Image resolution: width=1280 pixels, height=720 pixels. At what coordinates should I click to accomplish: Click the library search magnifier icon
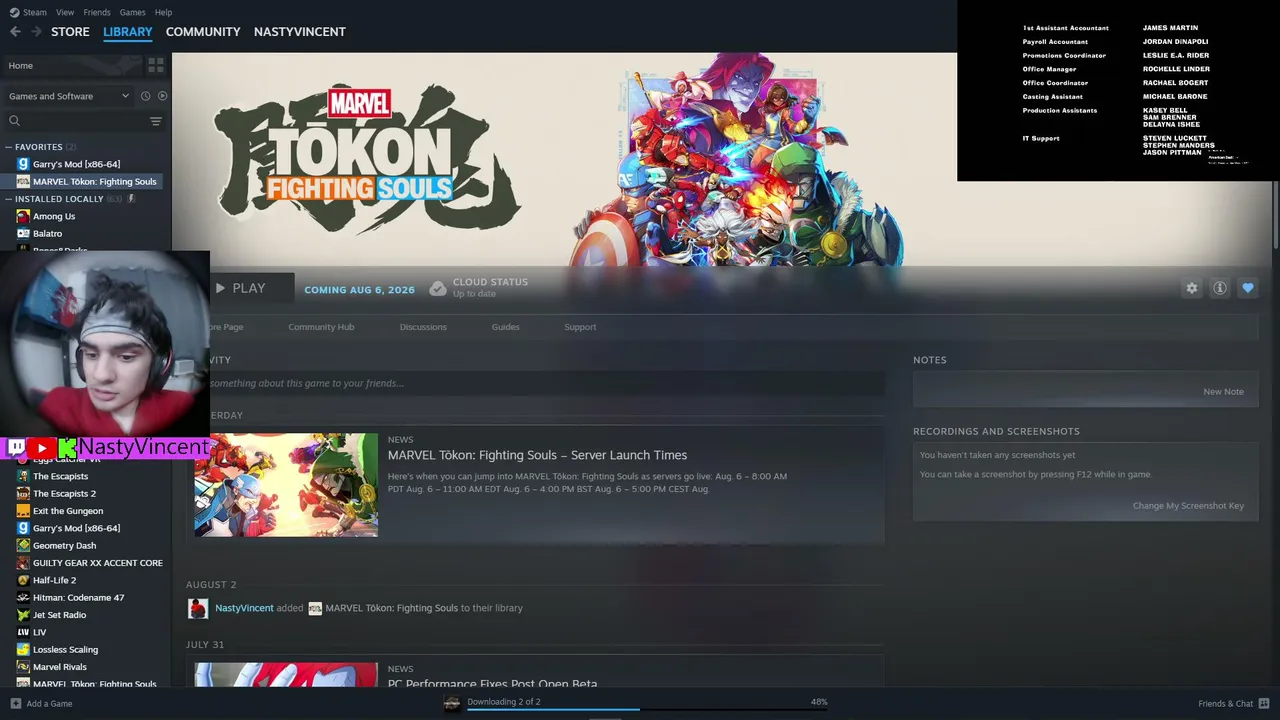[14, 121]
